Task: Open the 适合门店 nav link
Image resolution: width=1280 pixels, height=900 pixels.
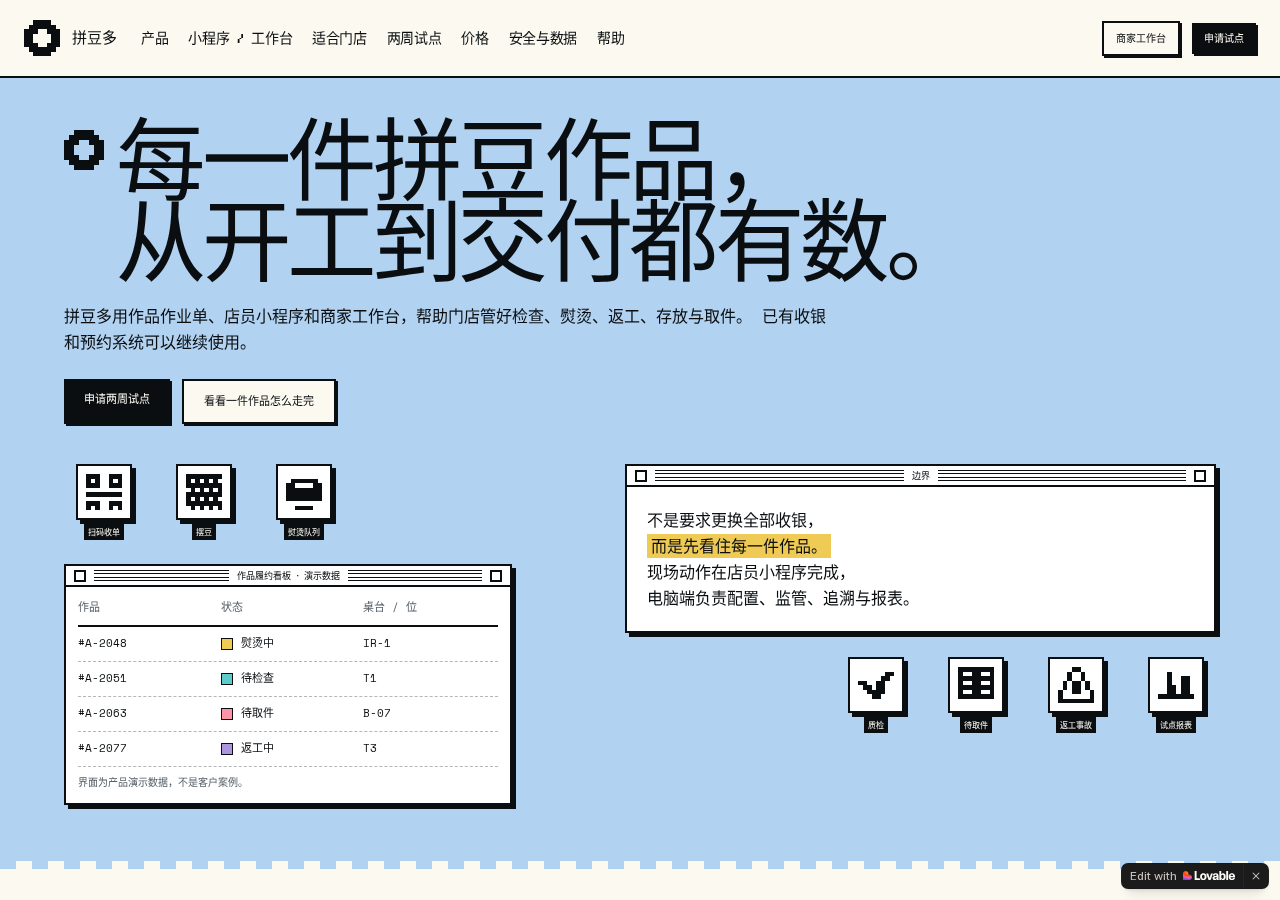Action: pyautogui.click(x=340, y=38)
